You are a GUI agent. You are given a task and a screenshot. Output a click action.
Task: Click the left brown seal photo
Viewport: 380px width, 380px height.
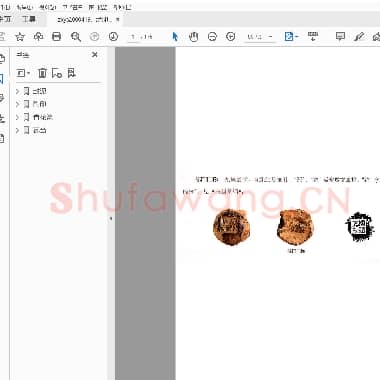(231, 227)
